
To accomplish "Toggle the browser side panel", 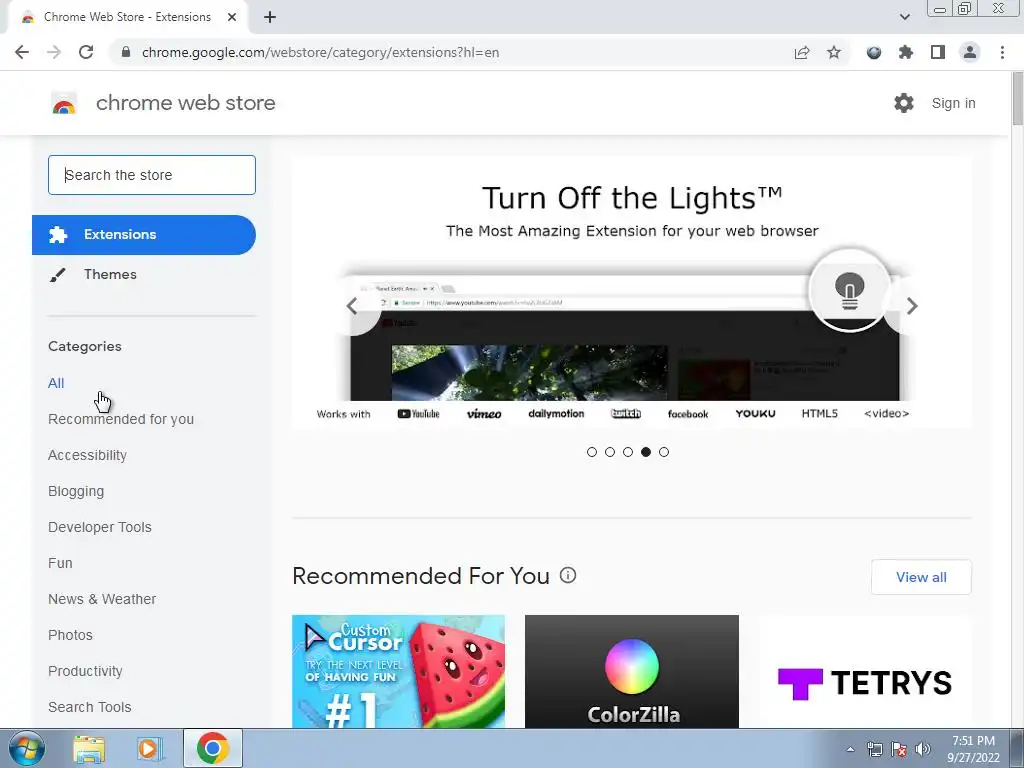I will 938,52.
